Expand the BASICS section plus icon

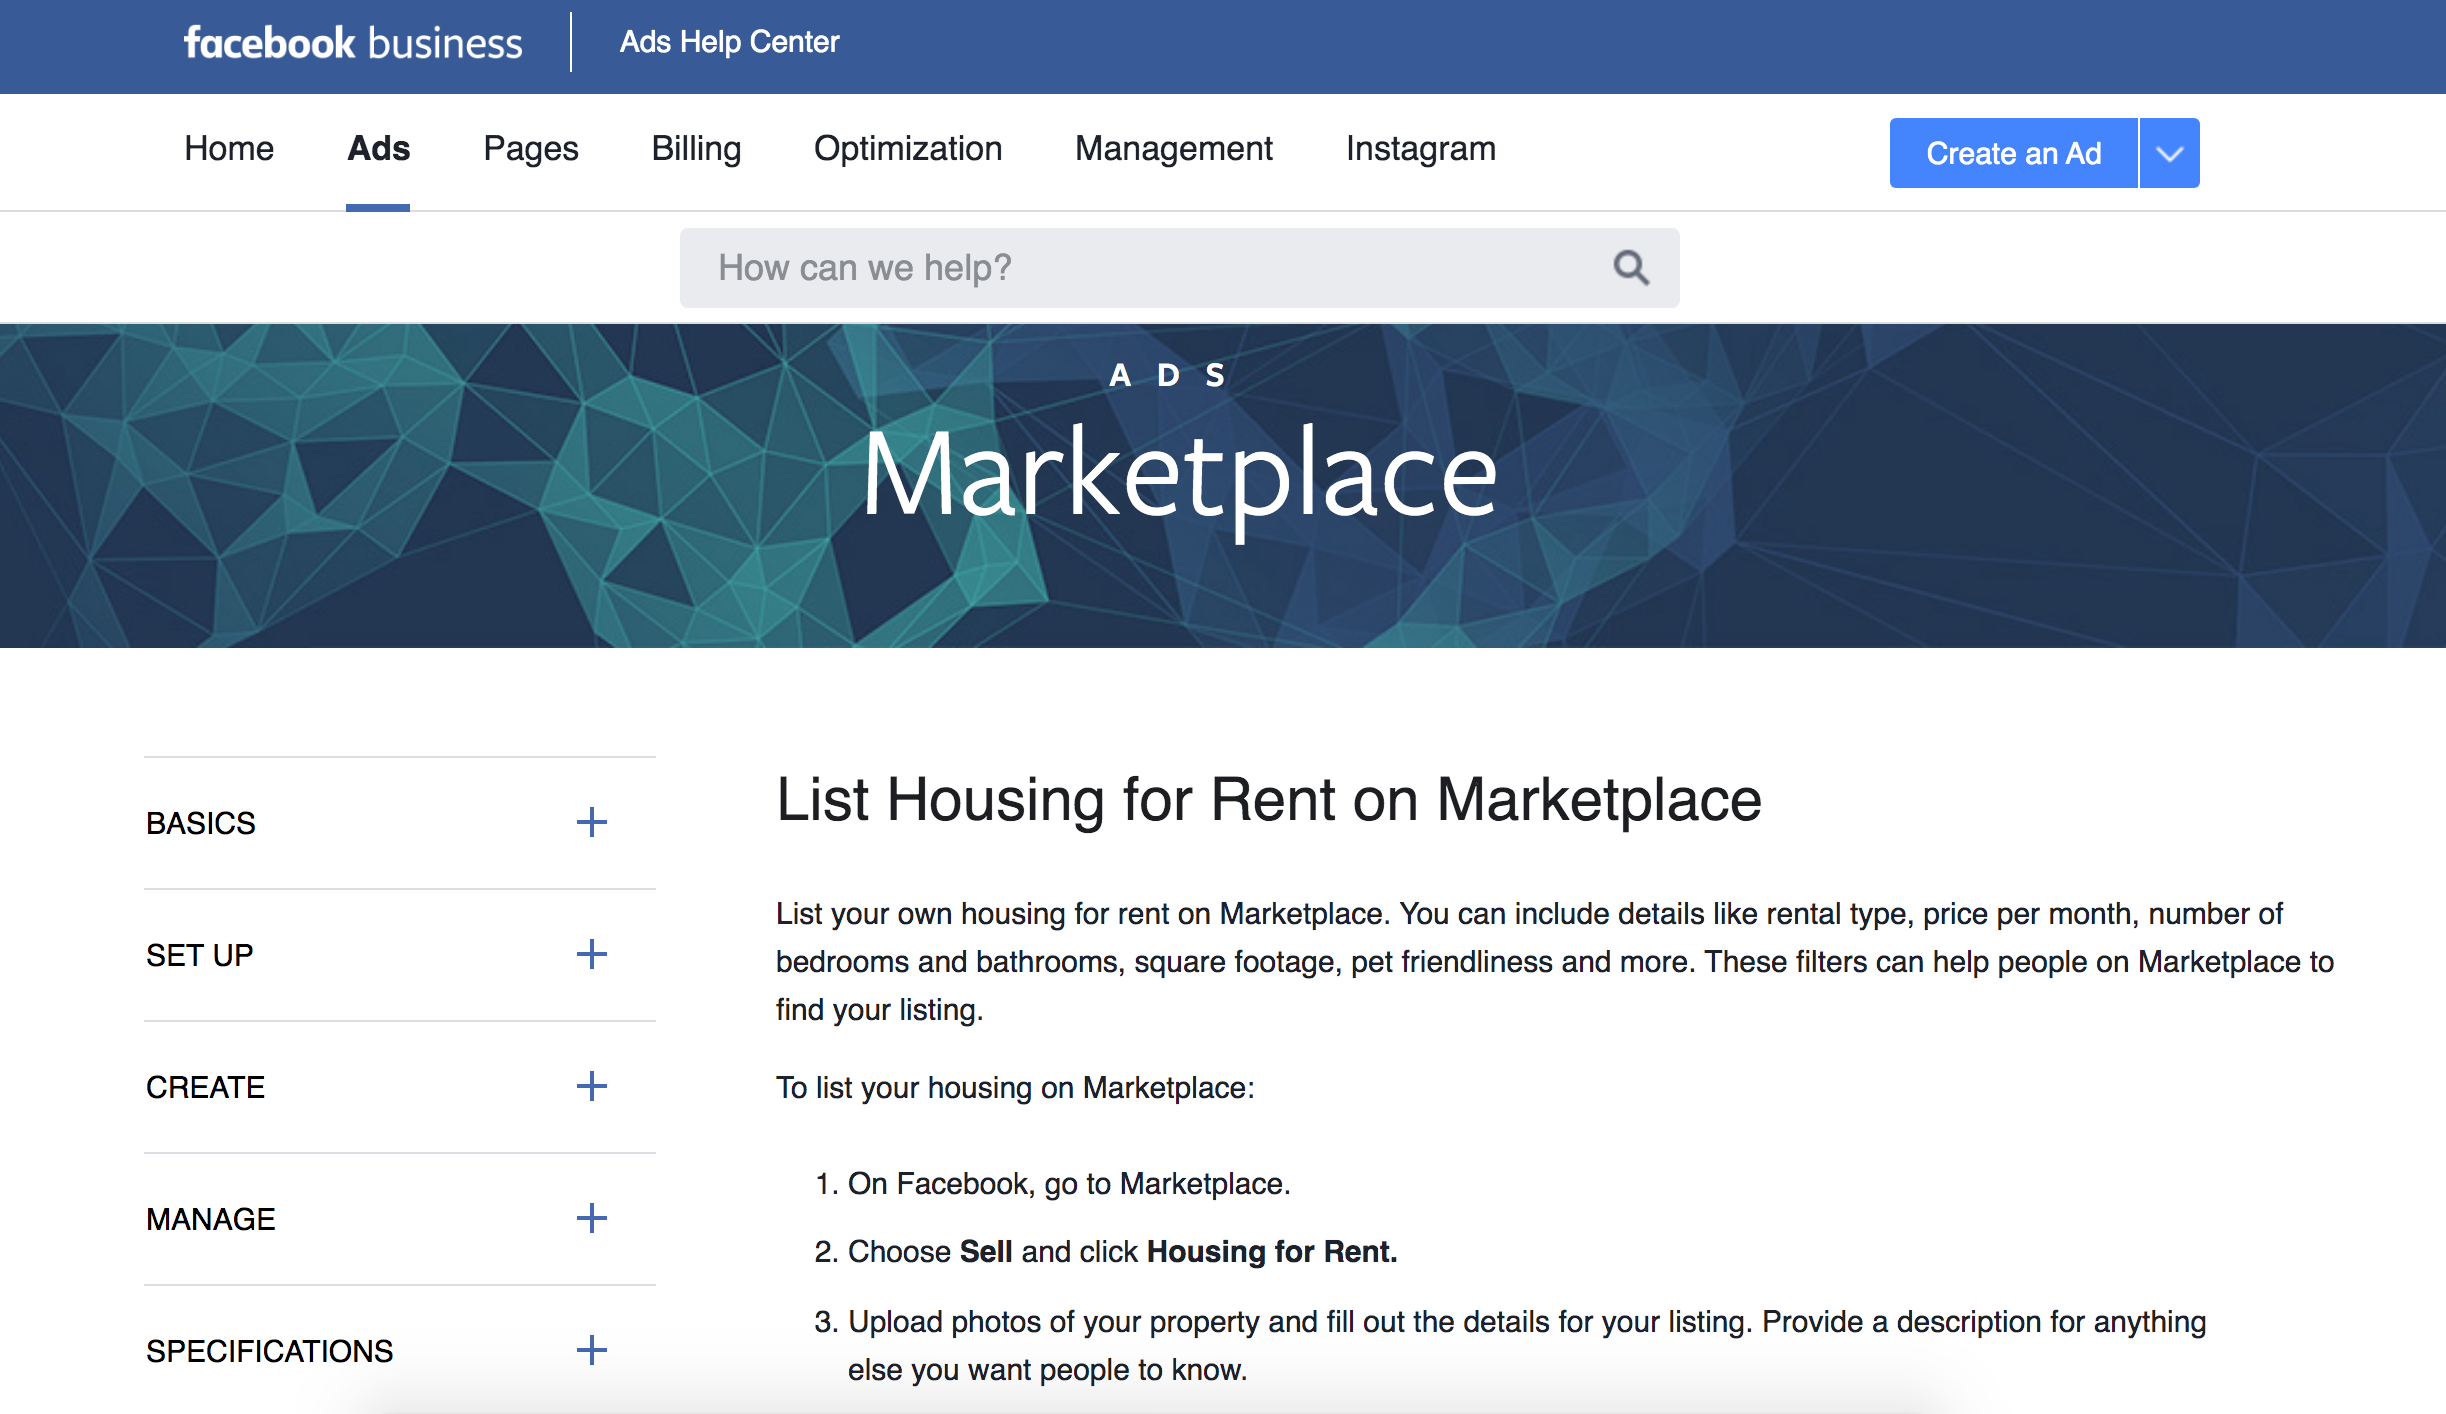tap(592, 822)
